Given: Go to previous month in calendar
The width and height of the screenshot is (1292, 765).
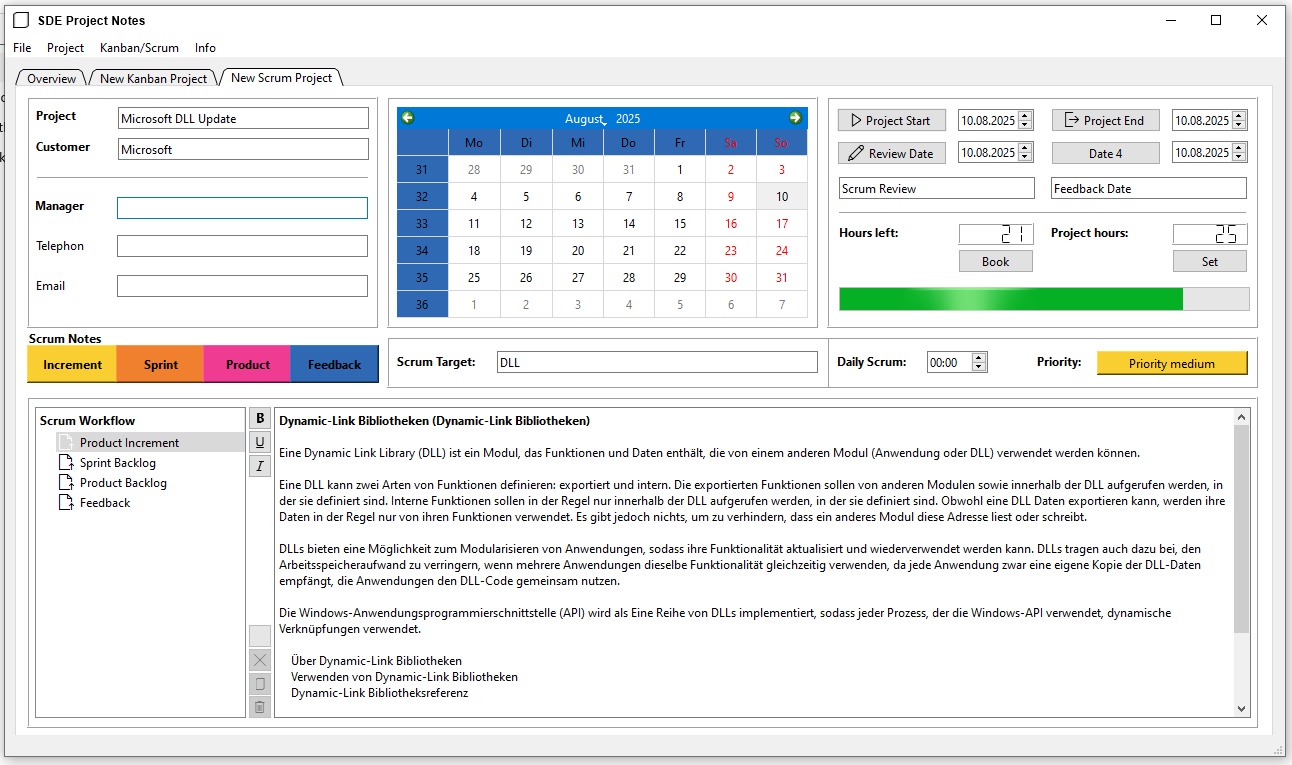Looking at the screenshot, I should [408, 118].
